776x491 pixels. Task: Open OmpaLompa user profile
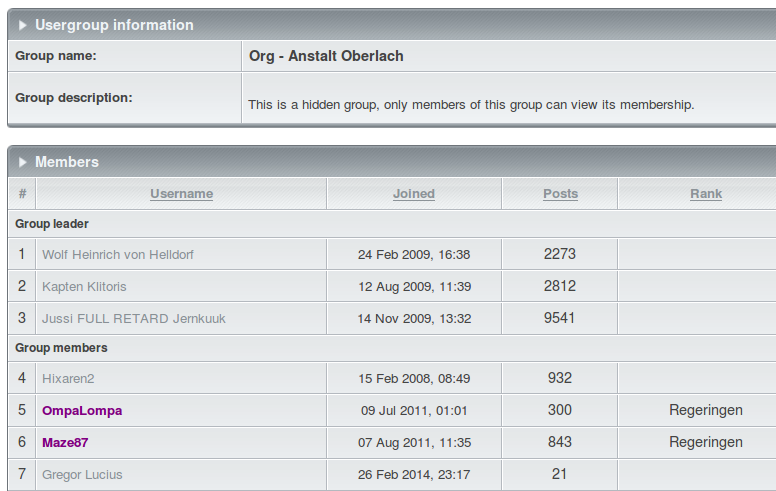(x=82, y=410)
